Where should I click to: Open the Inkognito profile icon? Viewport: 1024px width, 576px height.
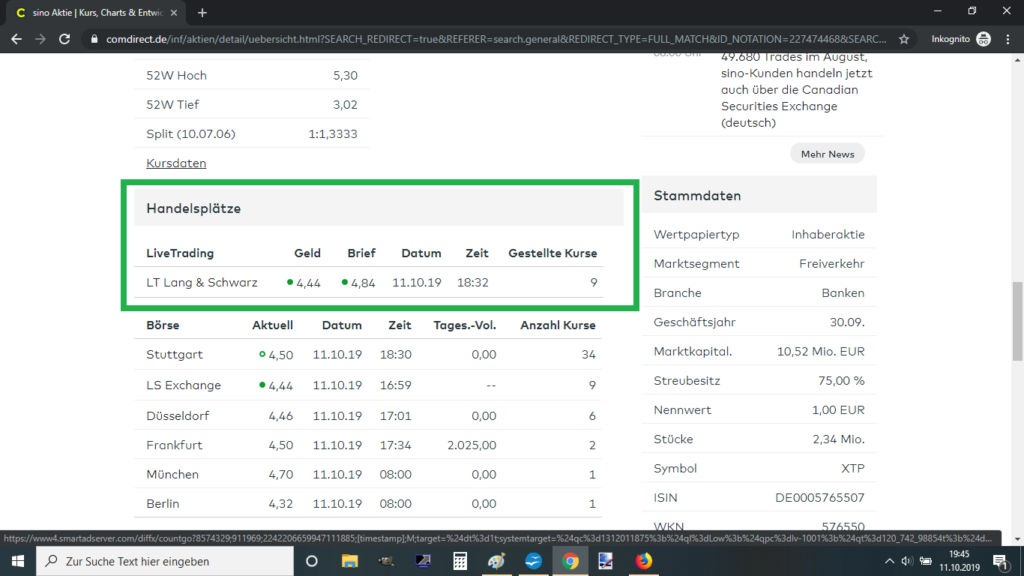pyautogui.click(x=984, y=39)
